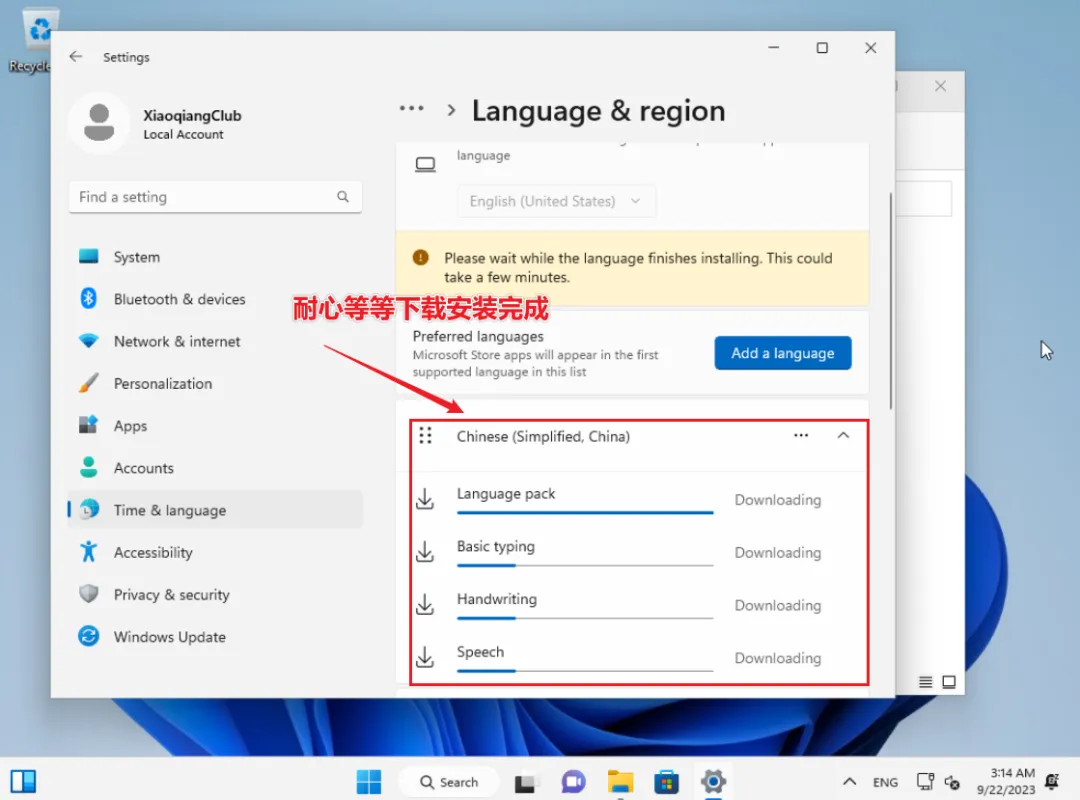Click the Speech download icon
This screenshot has width=1080, height=800.
pyautogui.click(x=425, y=657)
